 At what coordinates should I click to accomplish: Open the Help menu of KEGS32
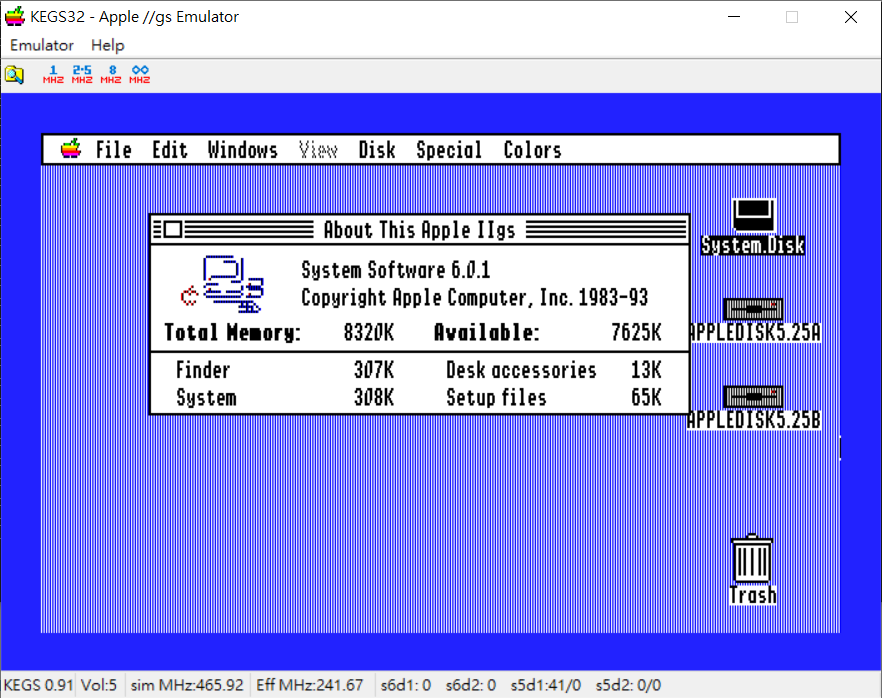point(107,45)
